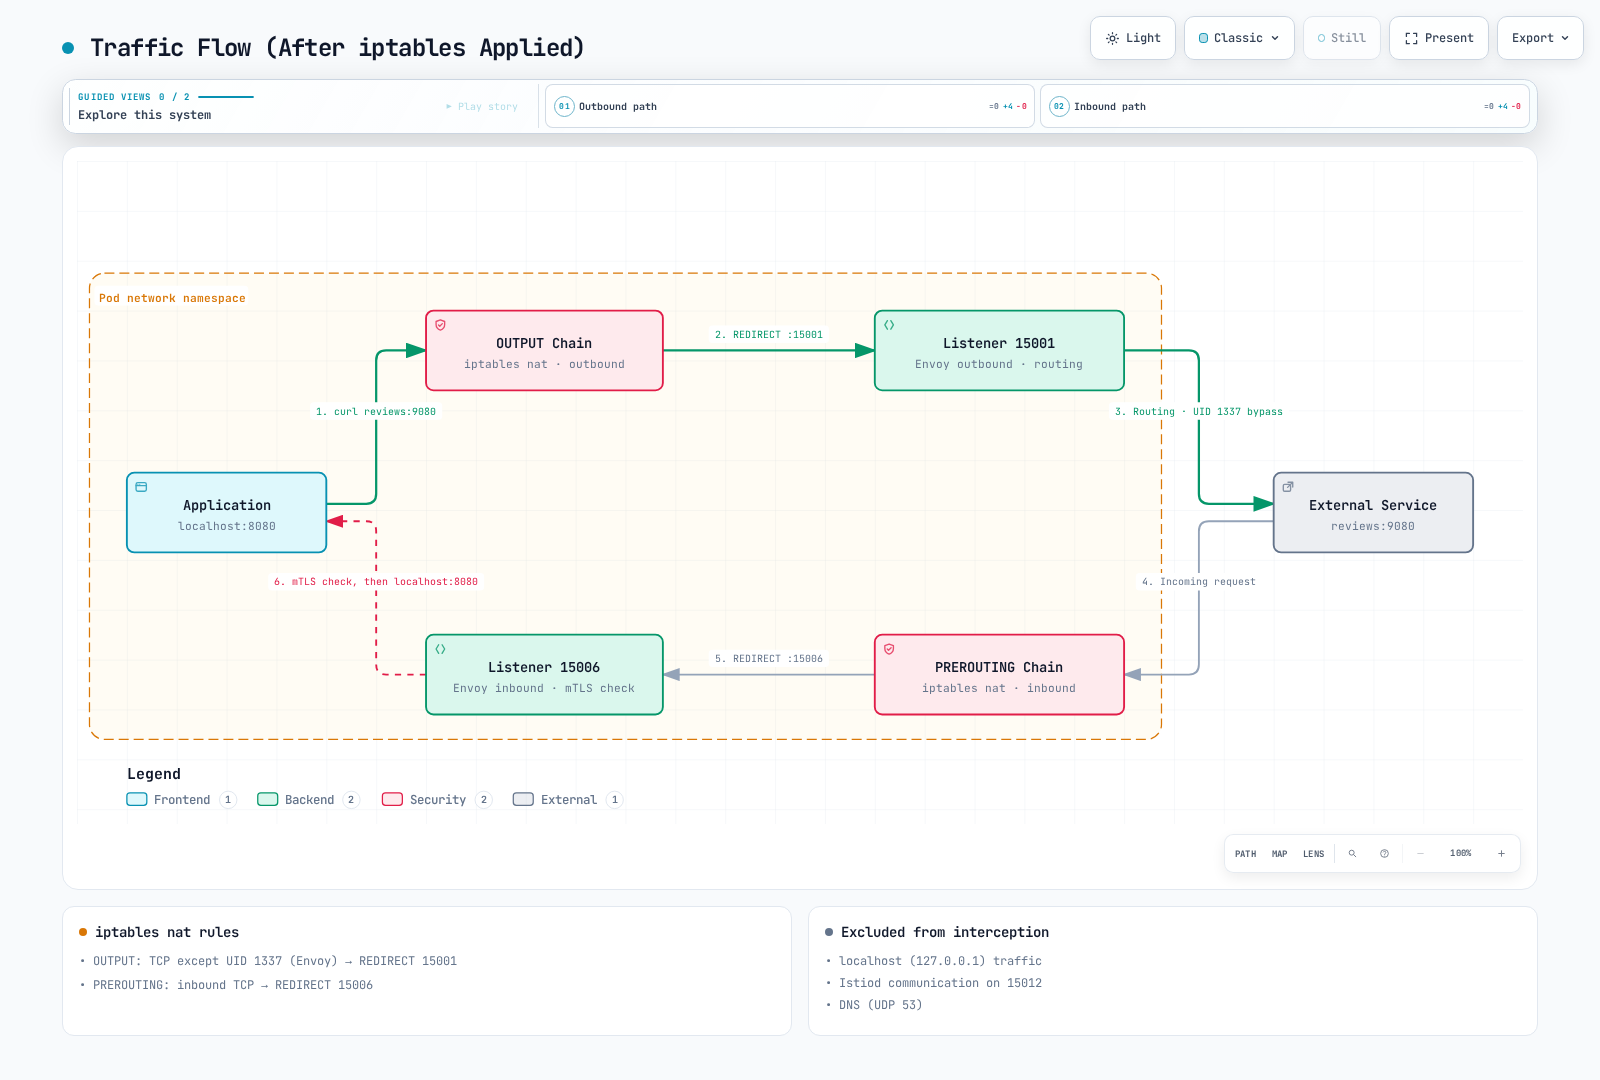Click Play story
This screenshot has height=1080, width=1600.
482,106
